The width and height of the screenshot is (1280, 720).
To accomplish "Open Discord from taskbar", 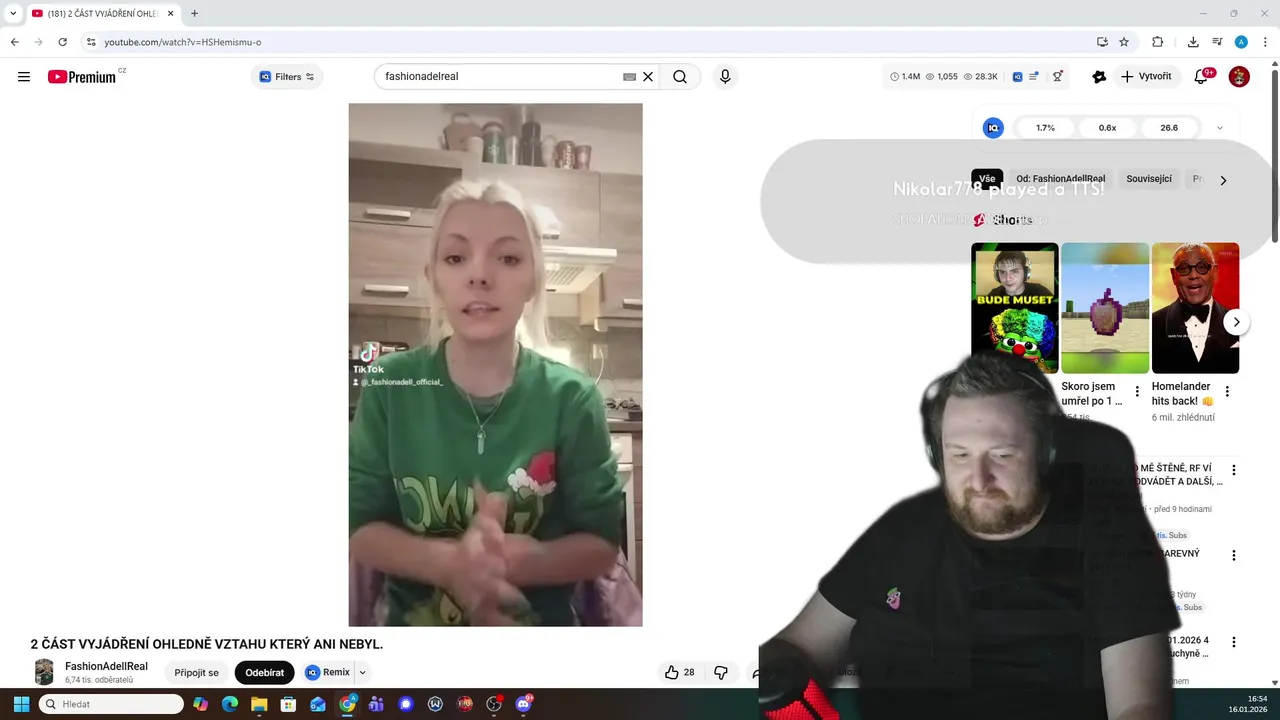I will [x=523, y=704].
